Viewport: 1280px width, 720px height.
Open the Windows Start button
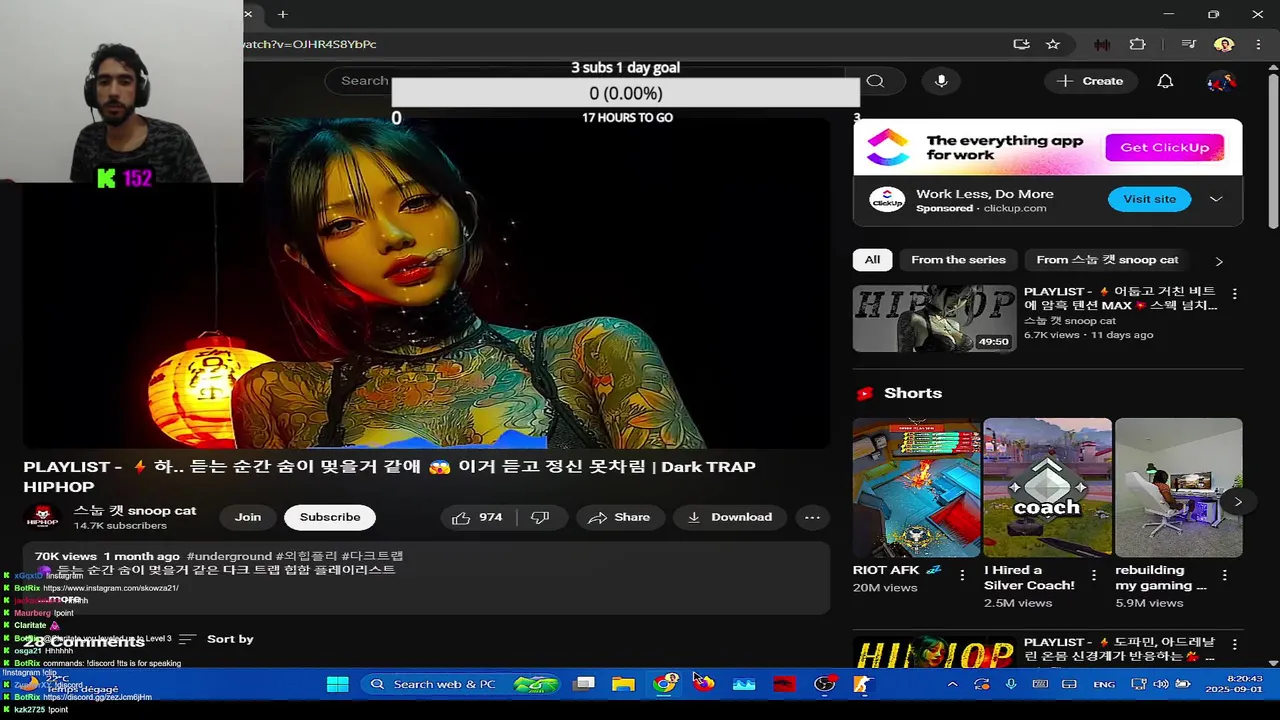[338, 684]
